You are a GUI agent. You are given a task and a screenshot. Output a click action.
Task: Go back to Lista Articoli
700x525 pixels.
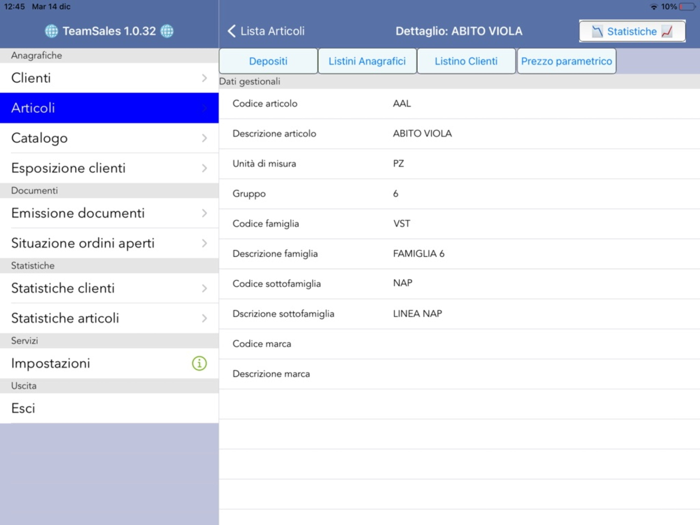coord(267,31)
